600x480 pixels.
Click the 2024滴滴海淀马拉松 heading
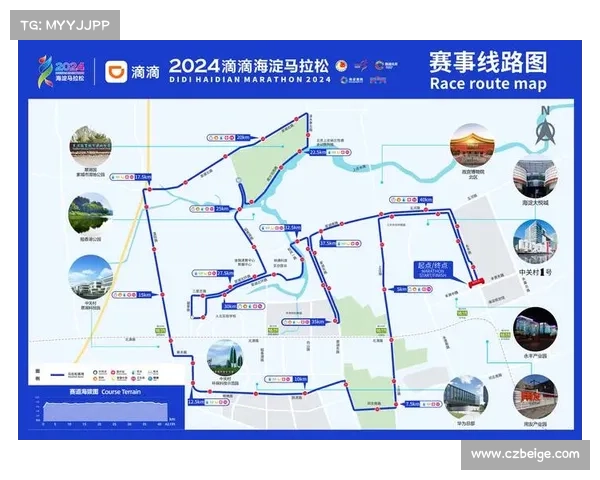point(249,66)
